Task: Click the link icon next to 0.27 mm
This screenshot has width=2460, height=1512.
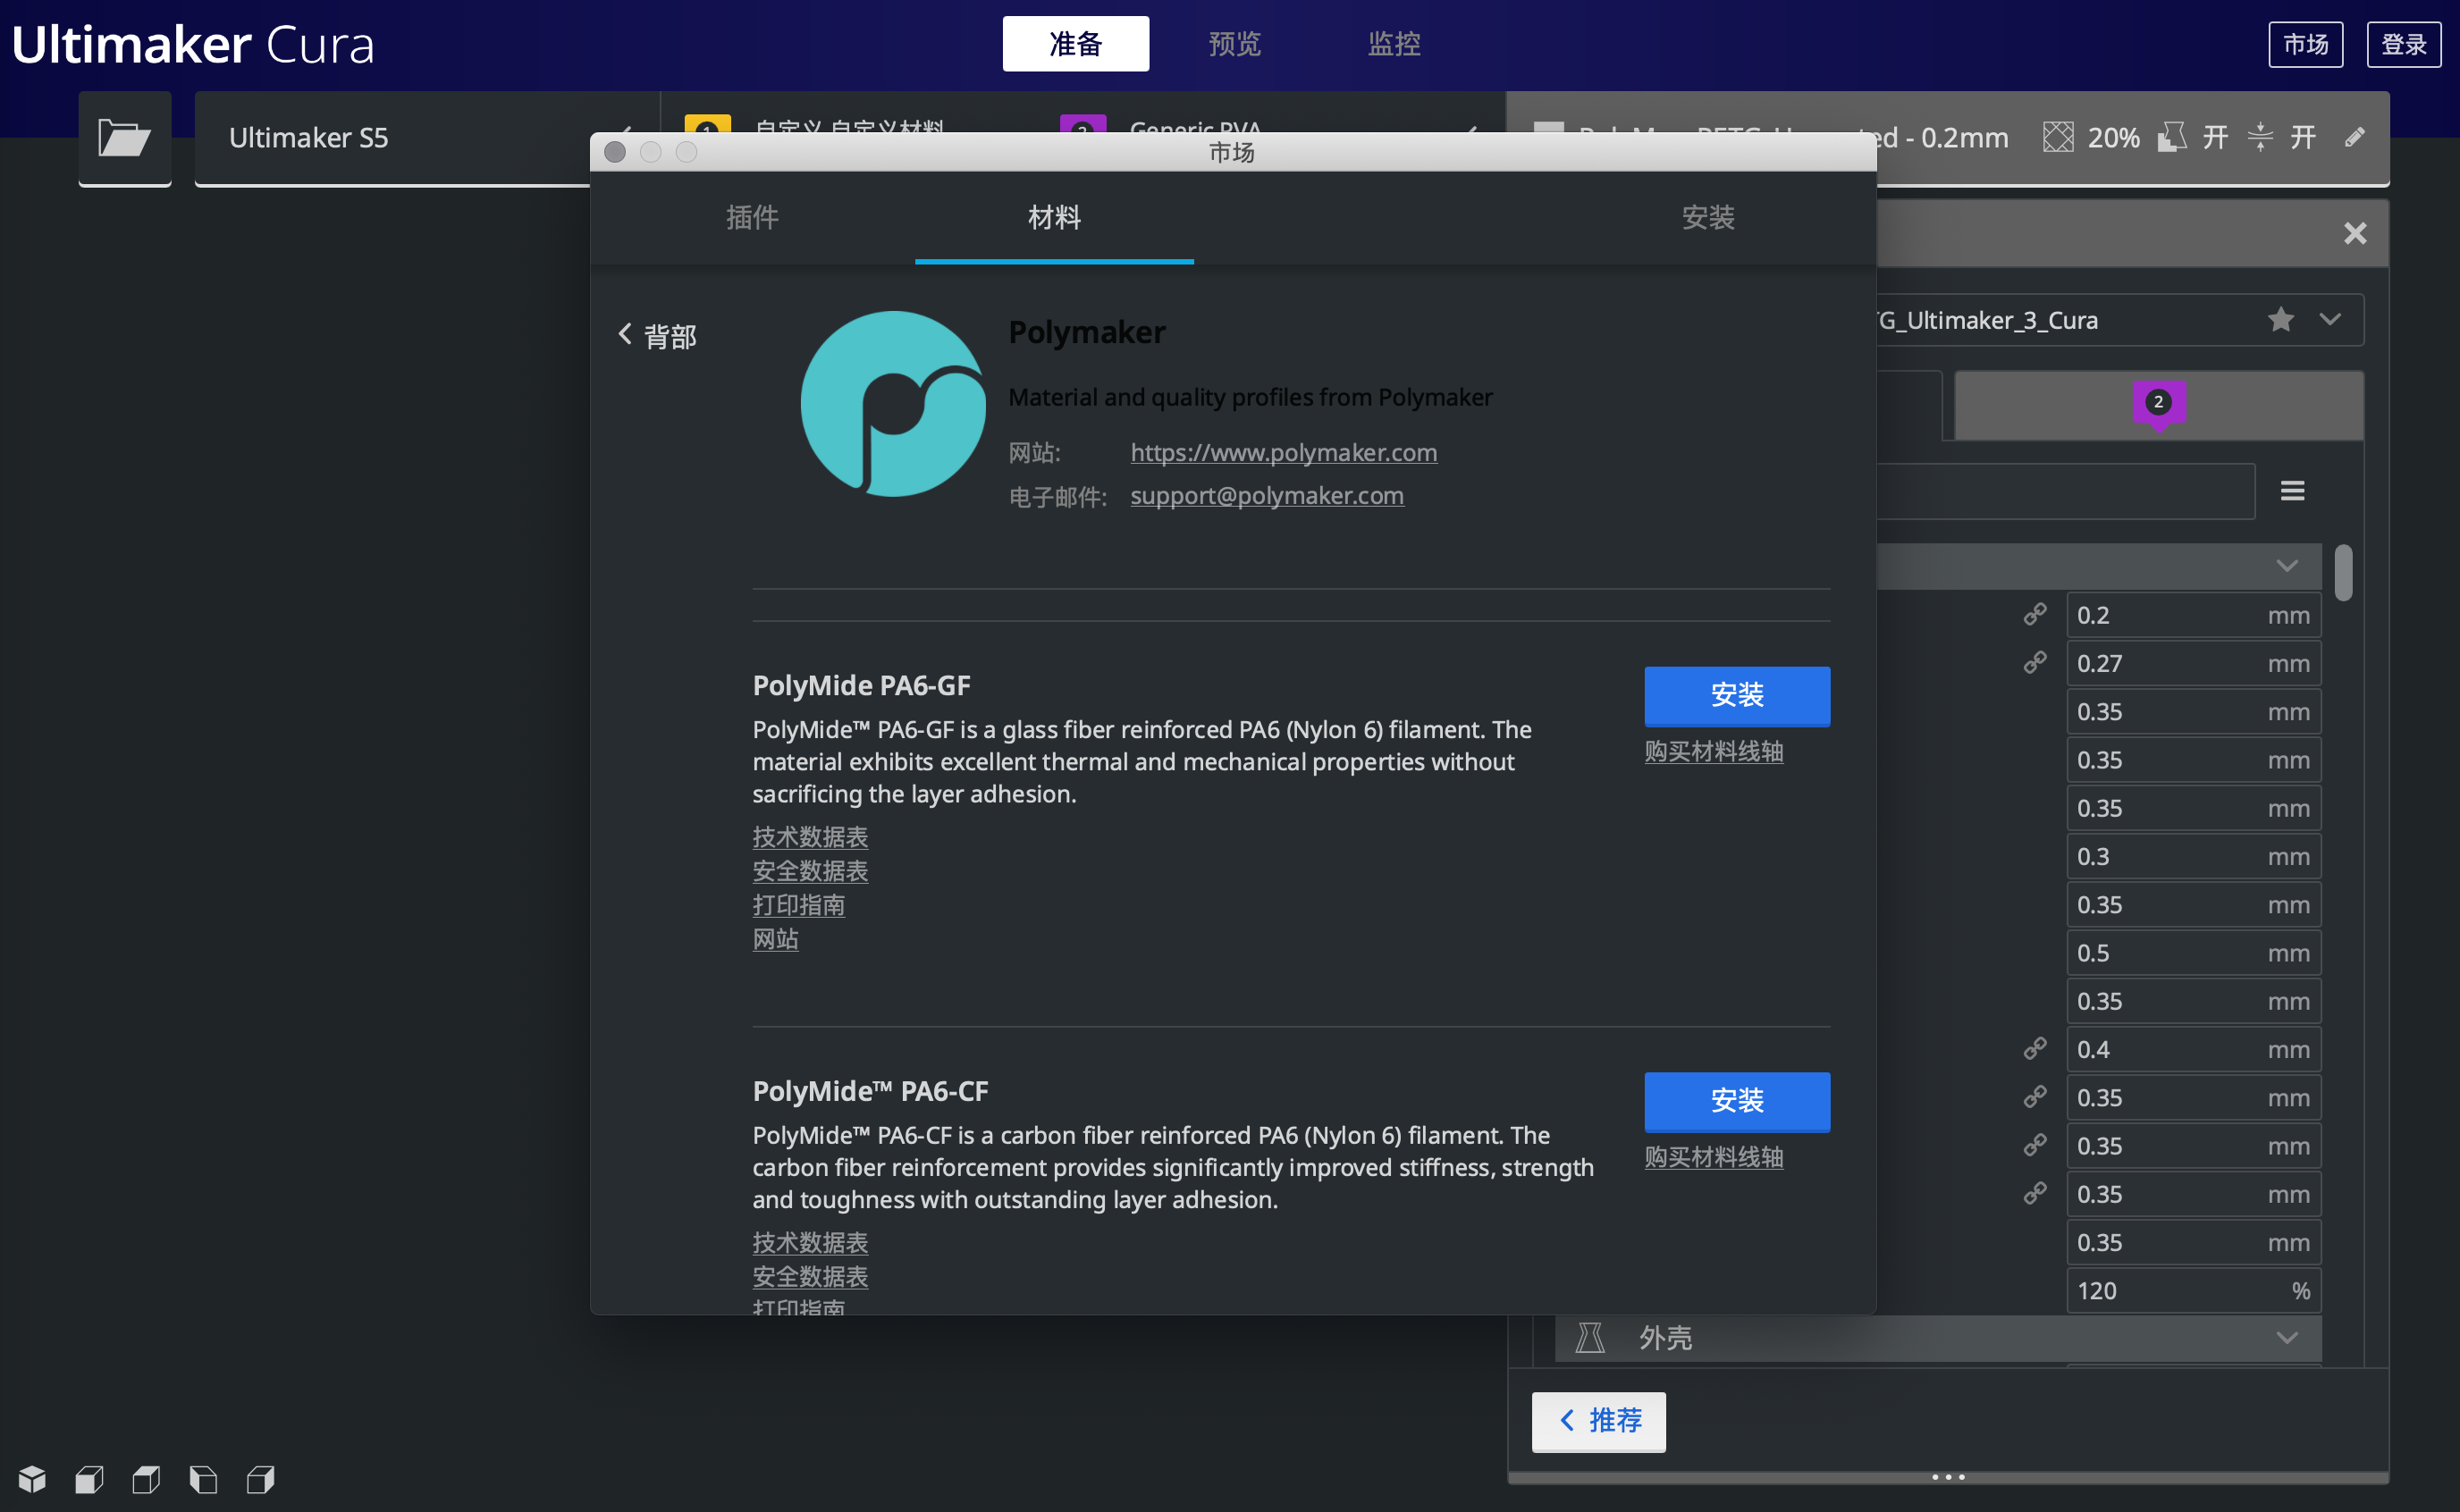Action: click(x=2034, y=662)
